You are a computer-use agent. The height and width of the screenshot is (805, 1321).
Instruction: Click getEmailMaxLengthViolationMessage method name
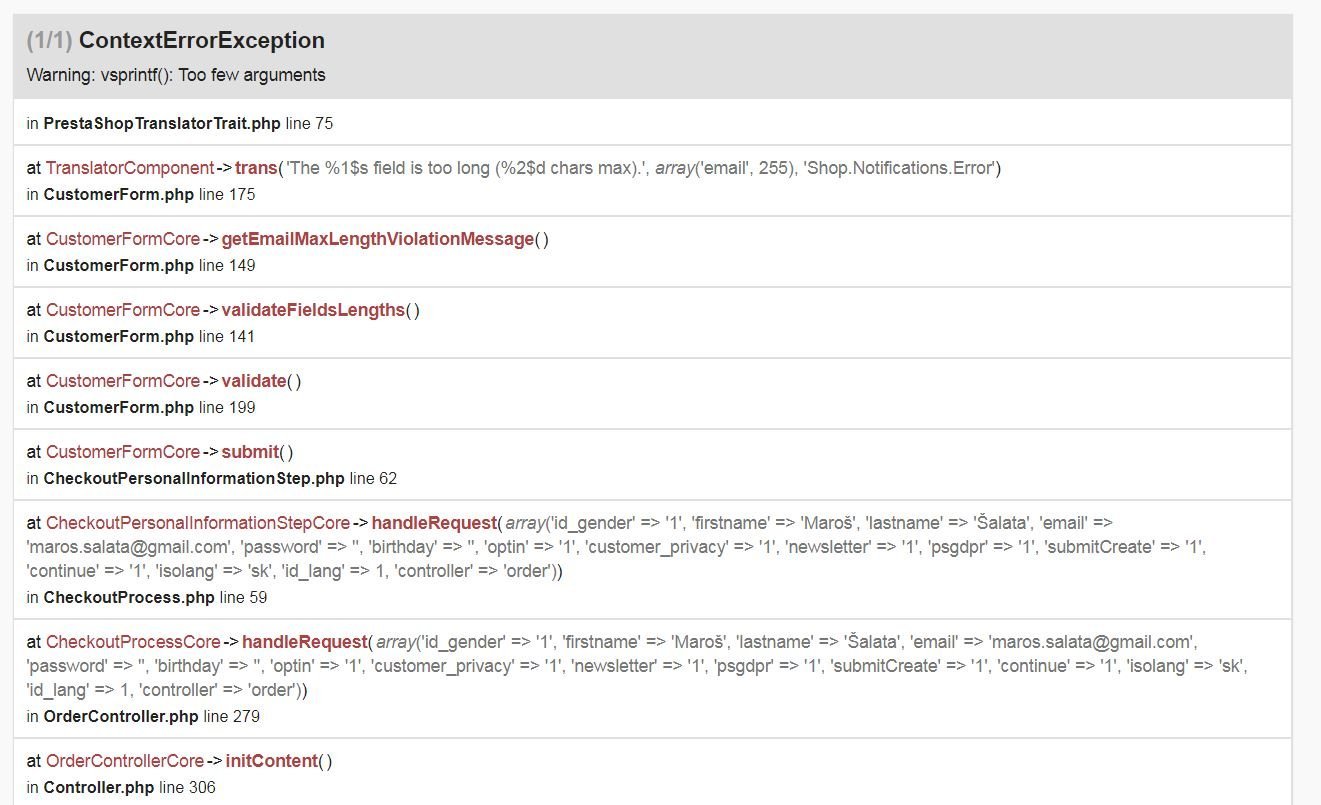[x=377, y=239]
